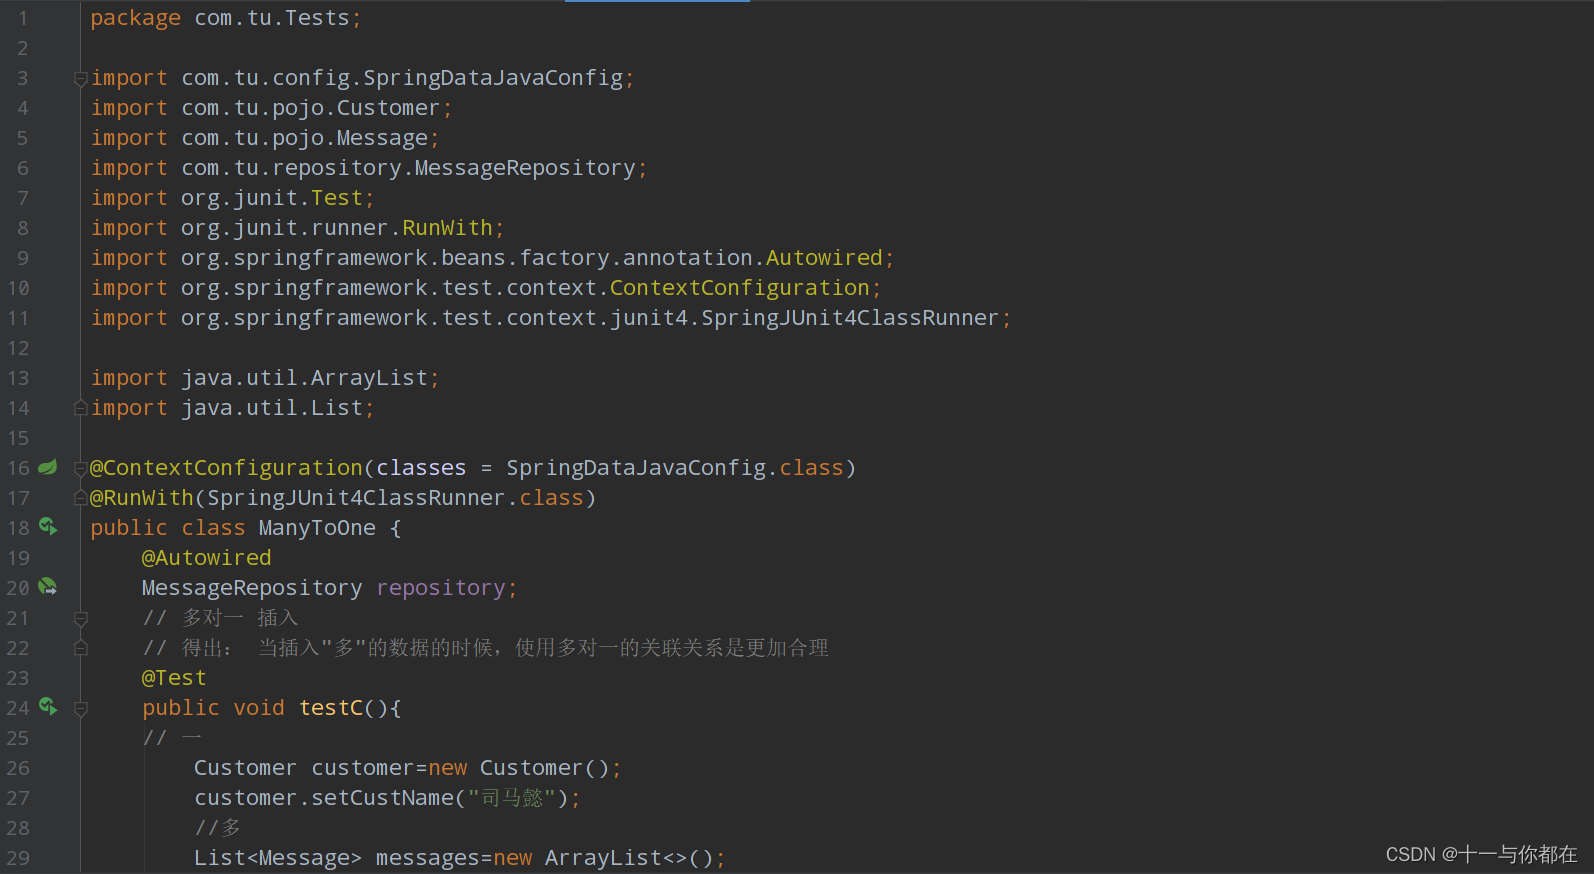Click the repository field name on line 20
Viewport: 1594px width, 874px height.
point(441,588)
